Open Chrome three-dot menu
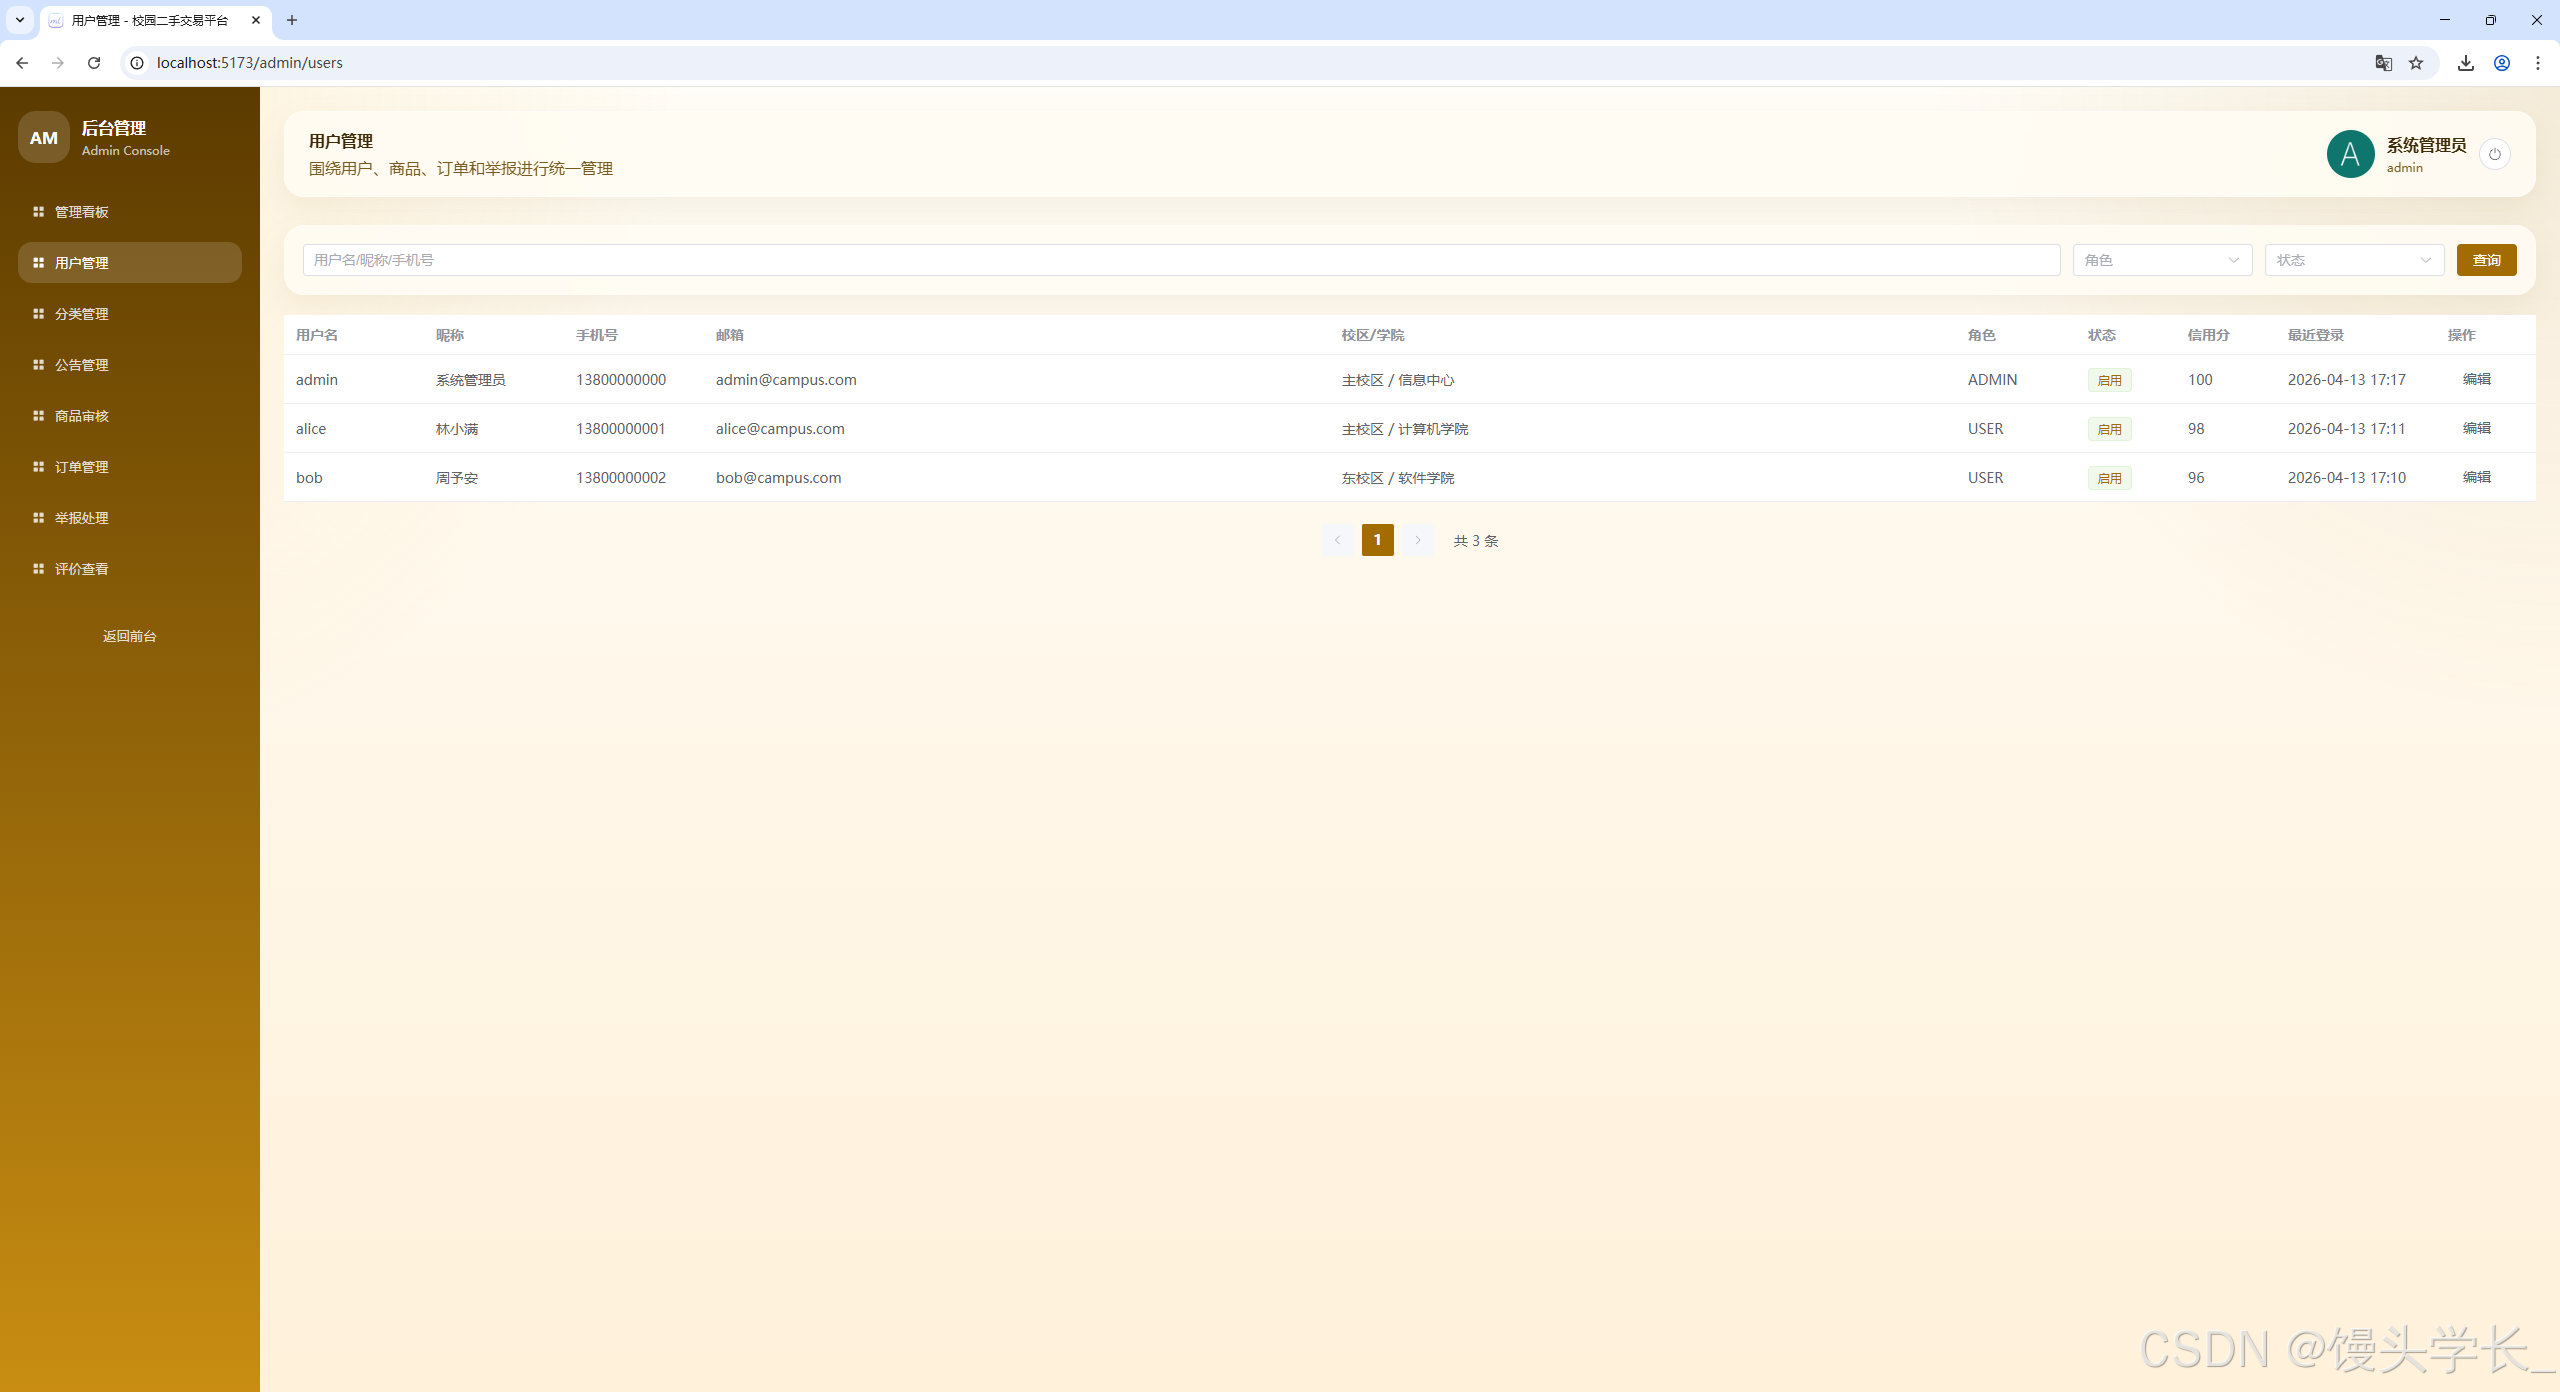The height and width of the screenshot is (1392, 2560). click(2538, 63)
